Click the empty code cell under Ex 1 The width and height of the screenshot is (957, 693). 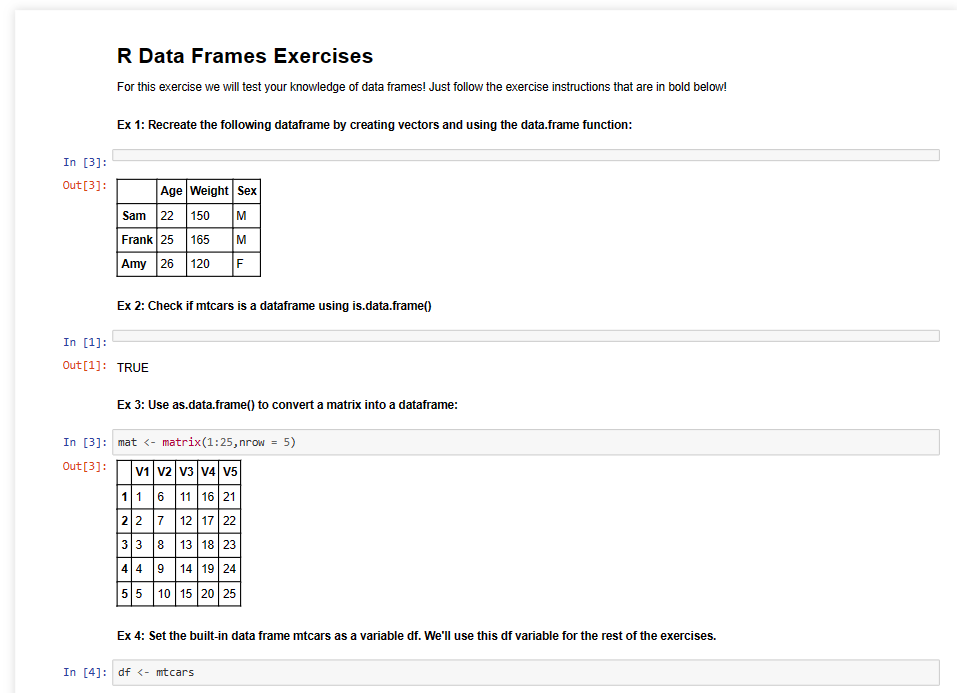[x=525, y=155]
